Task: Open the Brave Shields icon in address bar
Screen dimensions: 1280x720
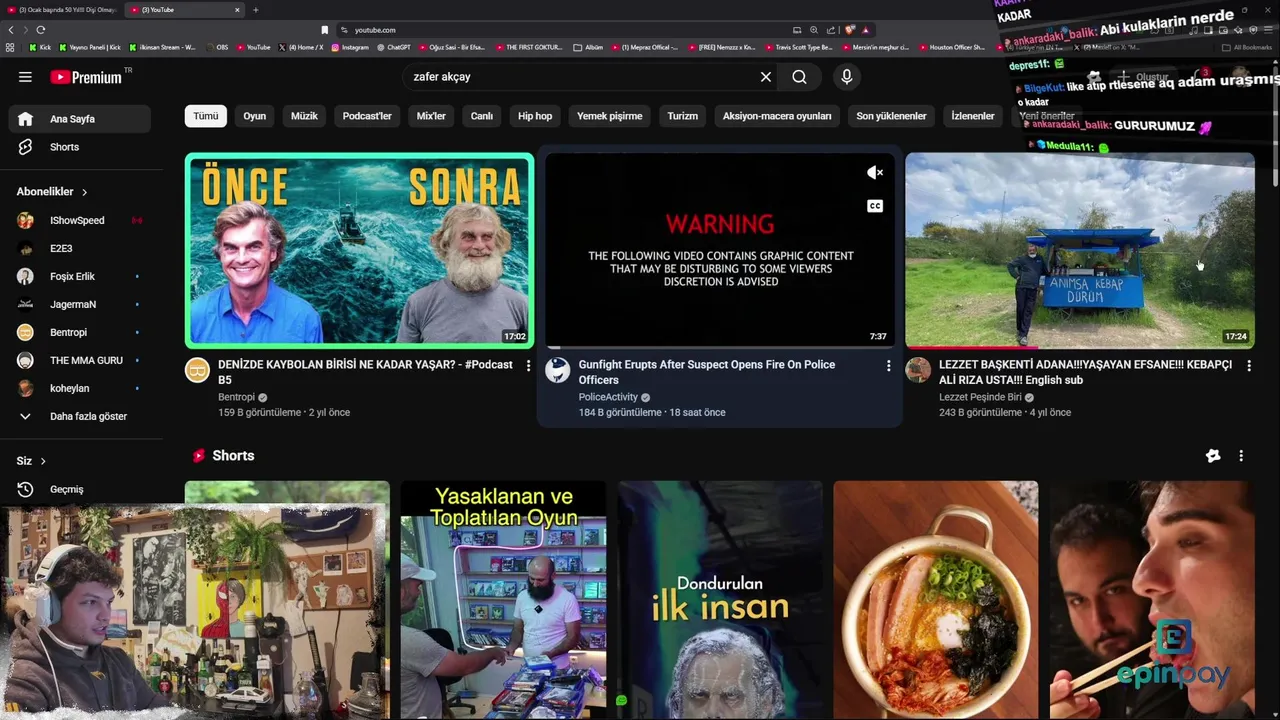Action: click(x=849, y=30)
